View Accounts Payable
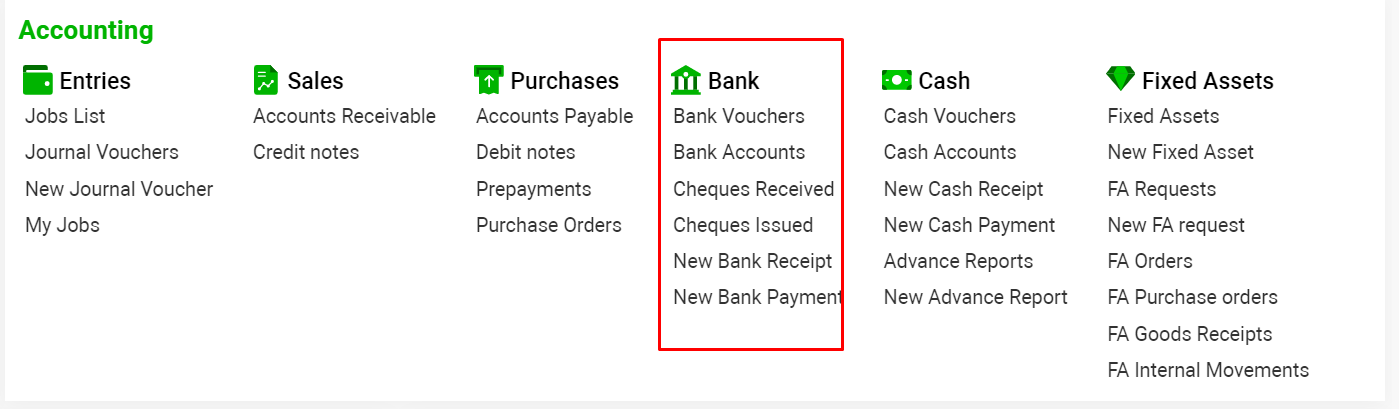The height and width of the screenshot is (409, 1399). pos(554,116)
